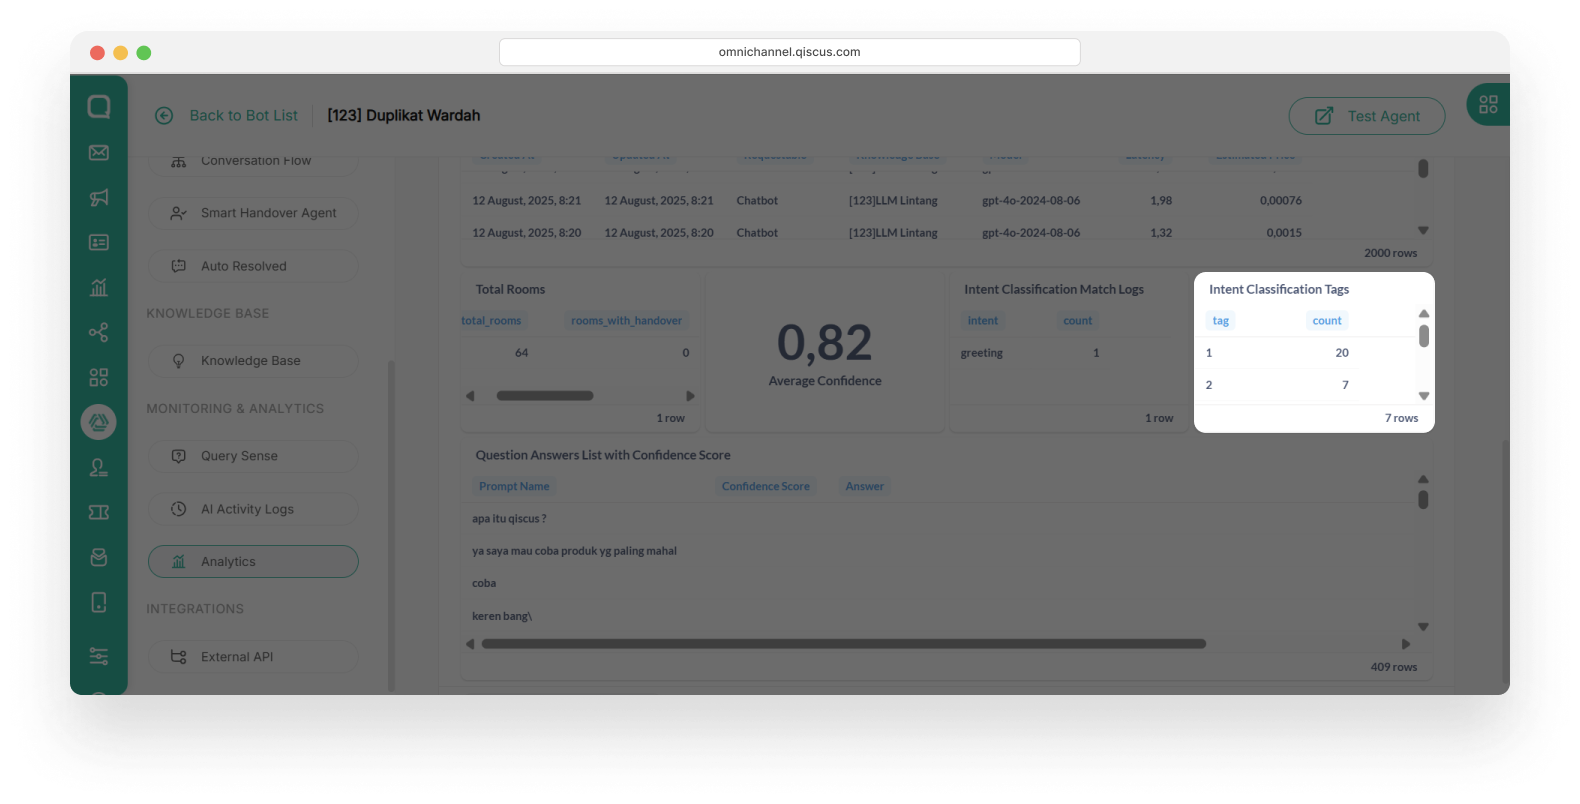The width and height of the screenshot is (1580, 804).
Task: Click the integration share-nodes sidebar icon
Action: 99,333
